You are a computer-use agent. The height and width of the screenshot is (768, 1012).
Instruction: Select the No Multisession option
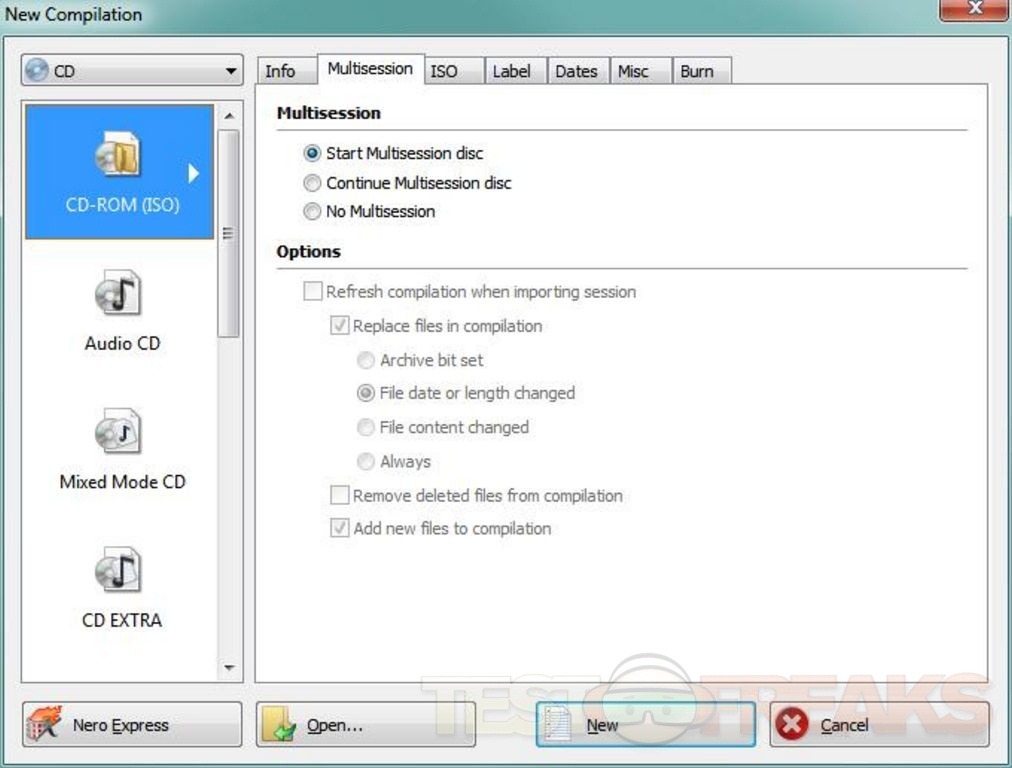(x=312, y=212)
